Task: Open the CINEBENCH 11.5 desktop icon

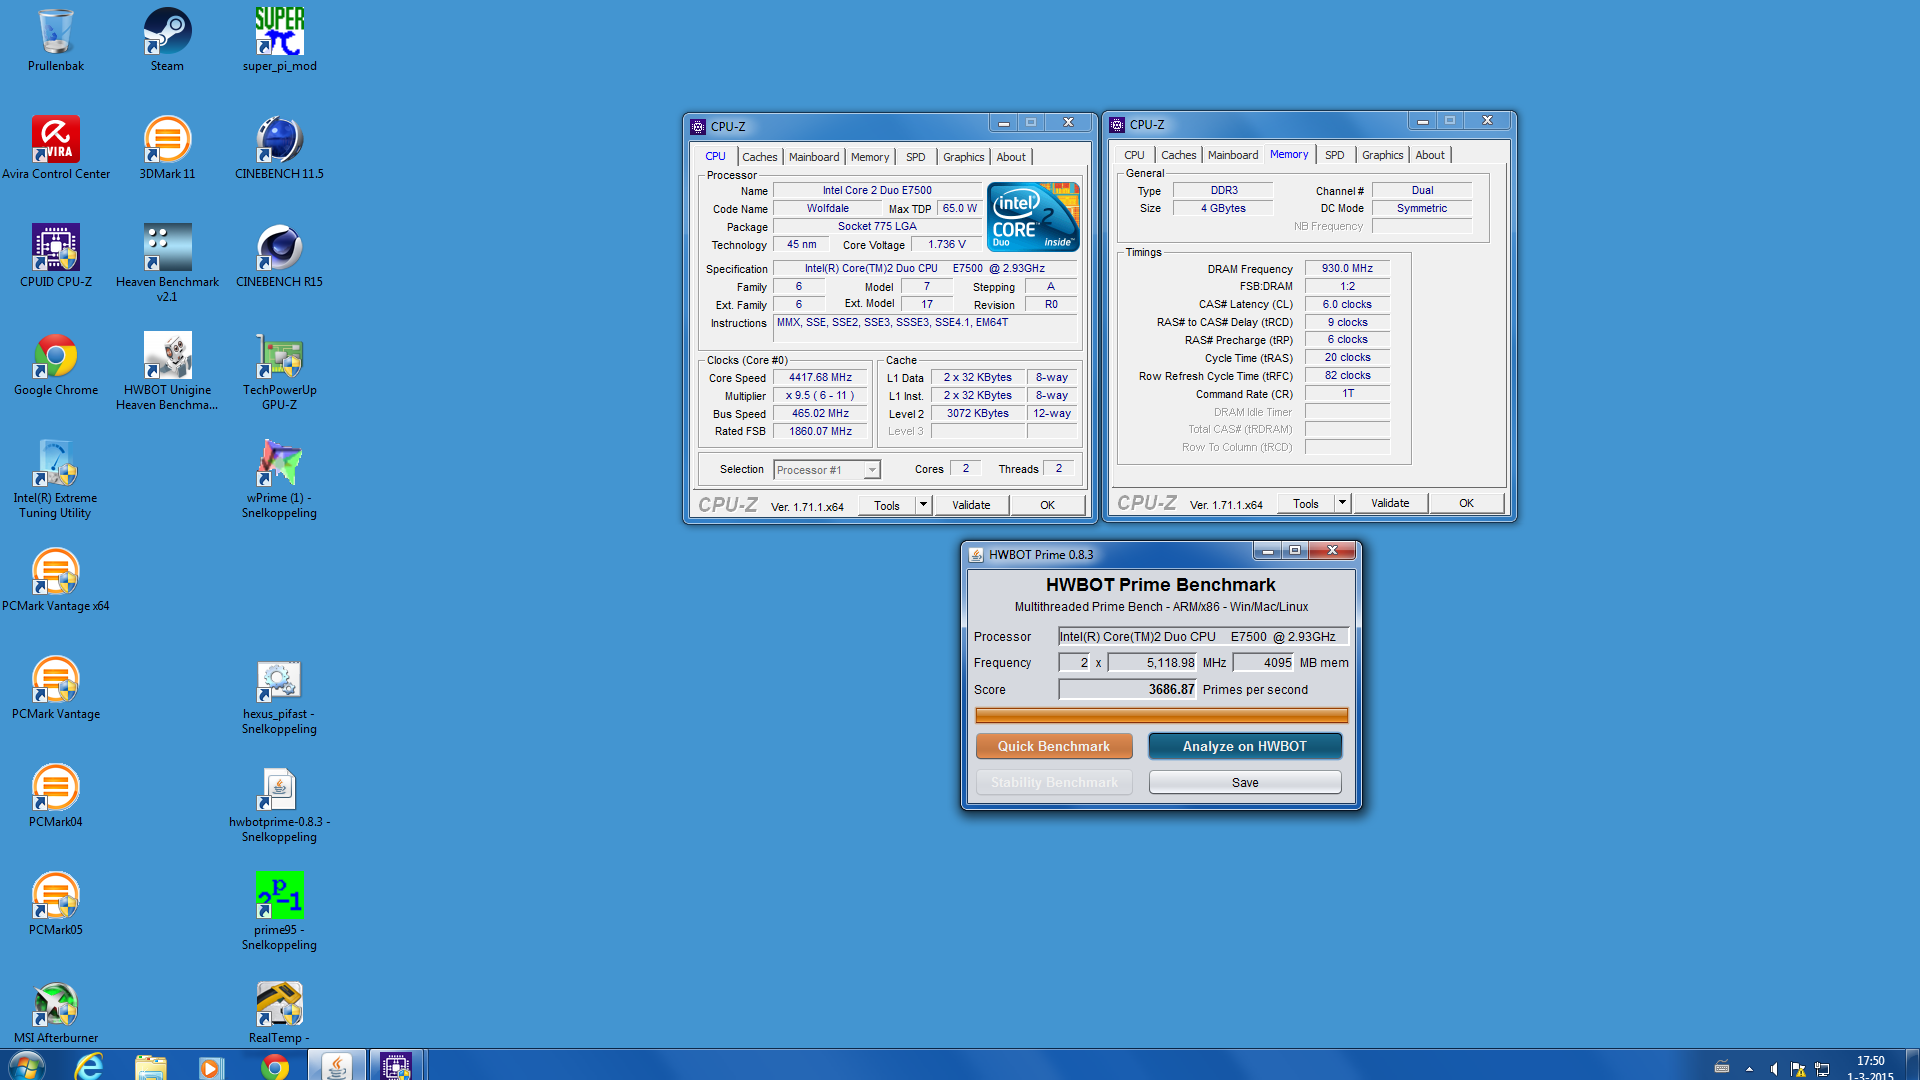Action: click(279, 148)
